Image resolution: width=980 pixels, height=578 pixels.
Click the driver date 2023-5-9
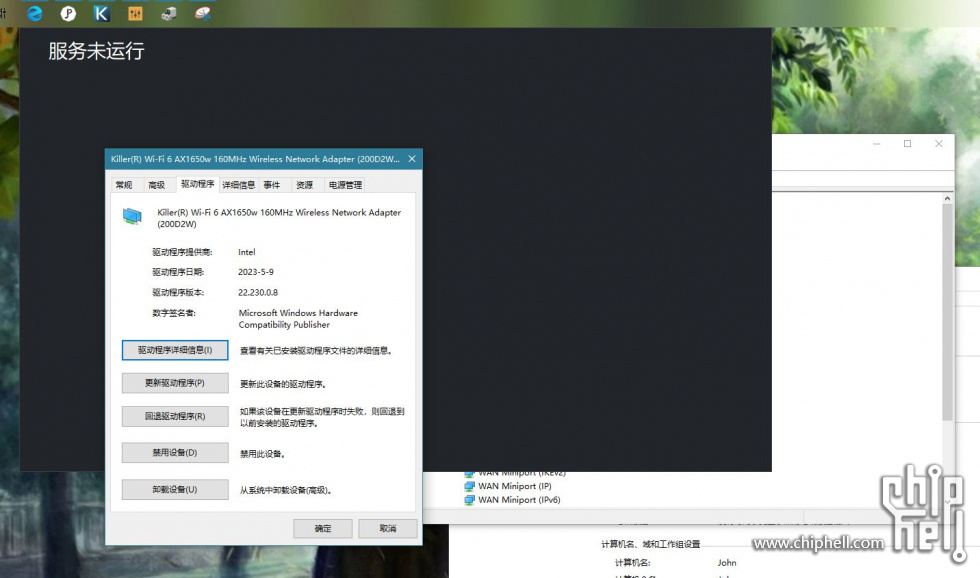coord(256,272)
